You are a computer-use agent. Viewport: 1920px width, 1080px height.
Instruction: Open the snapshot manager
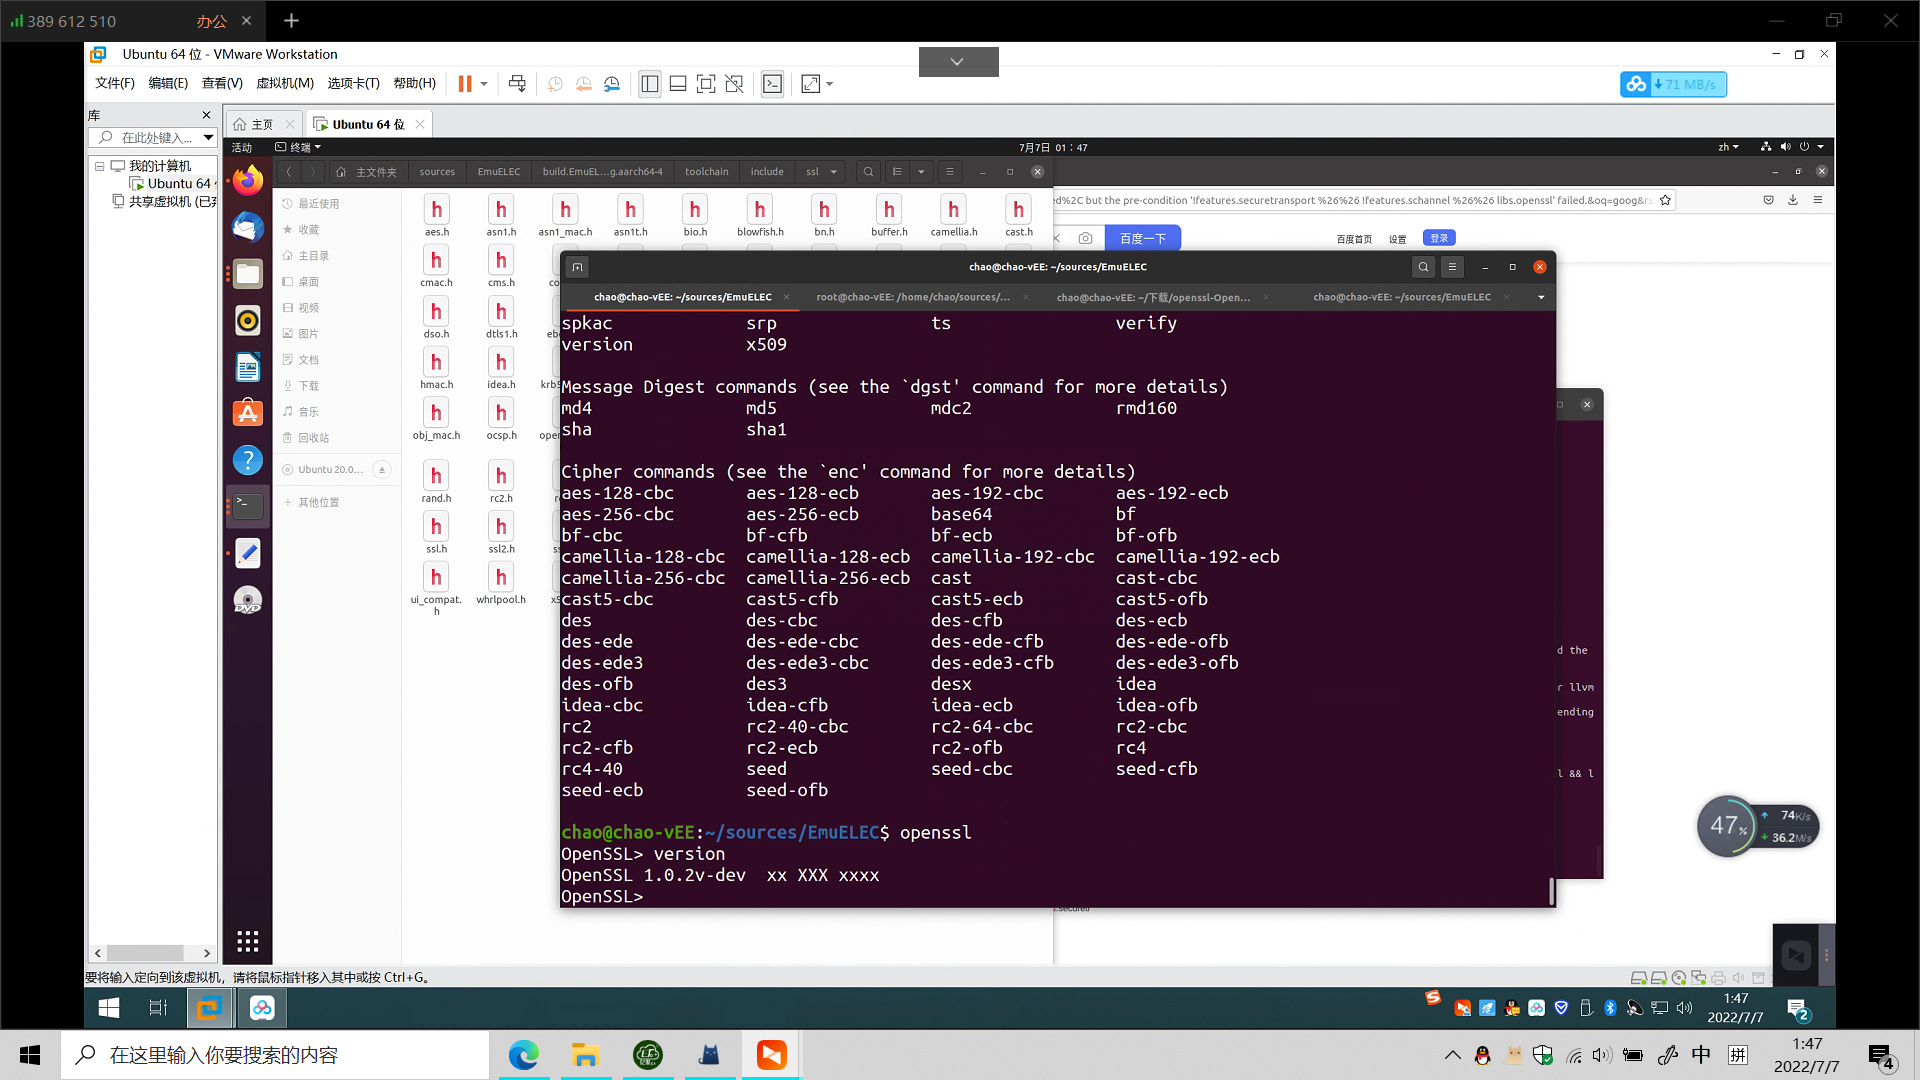(612, 84)
